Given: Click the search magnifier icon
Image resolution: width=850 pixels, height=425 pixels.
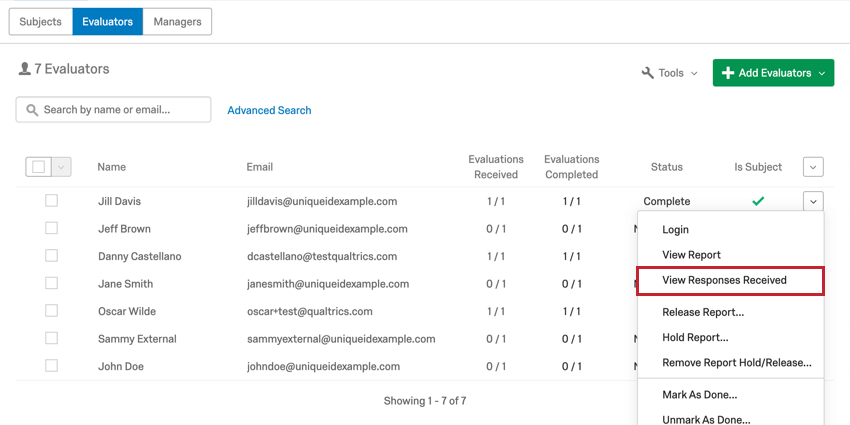Looking at the screenshot, I should [32, 110].
